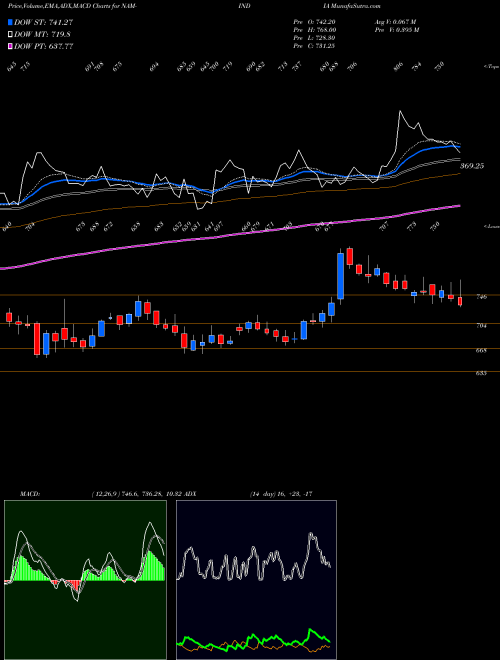Select the 'DOW MT: 719.8' legend label

(42, 35)
